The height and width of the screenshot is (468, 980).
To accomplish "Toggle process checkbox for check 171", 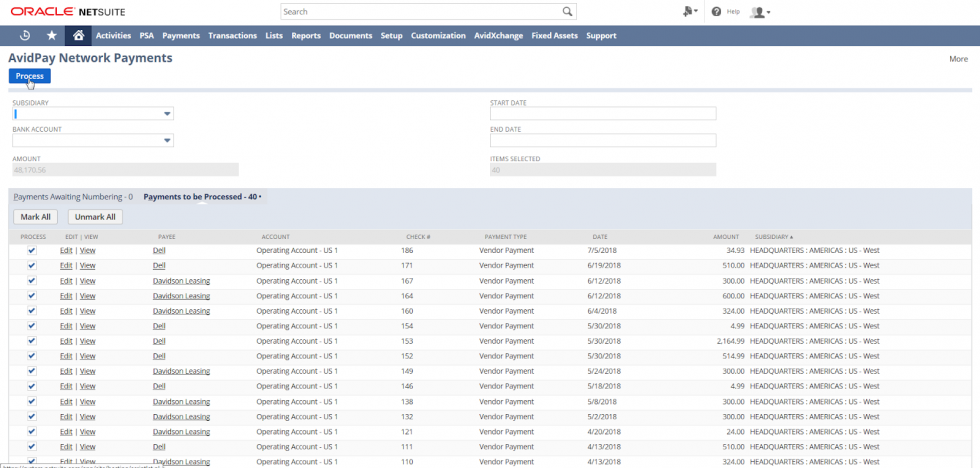I will pos(32,265).
